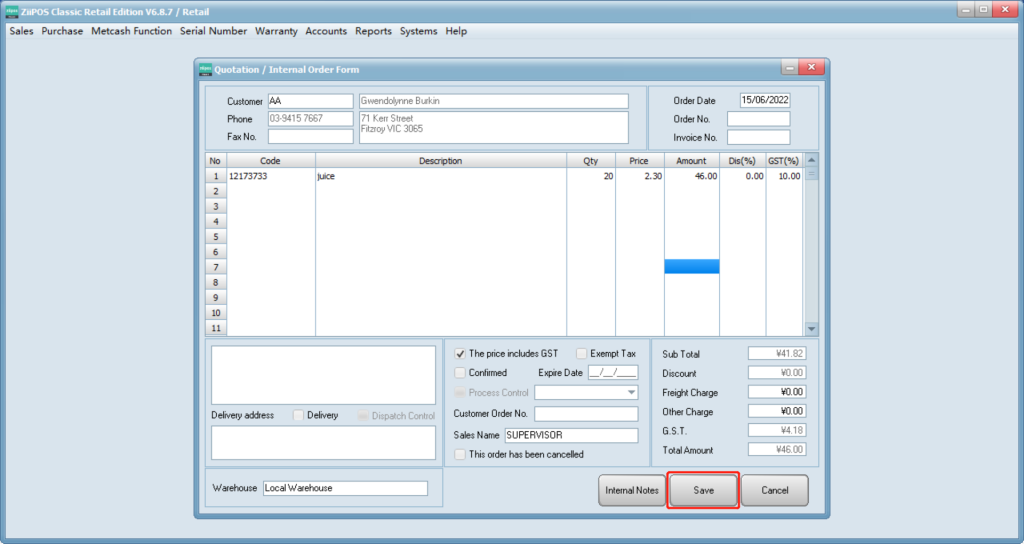Screen dimensions: 1024x544
Task: Toggle 'The price includes GST' checkbox
Action: pos(461,353)
